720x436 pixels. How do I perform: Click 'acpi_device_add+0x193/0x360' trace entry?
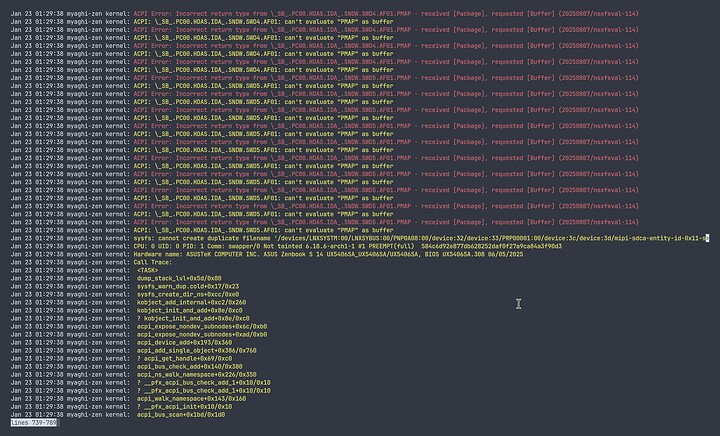click(185, 342)
